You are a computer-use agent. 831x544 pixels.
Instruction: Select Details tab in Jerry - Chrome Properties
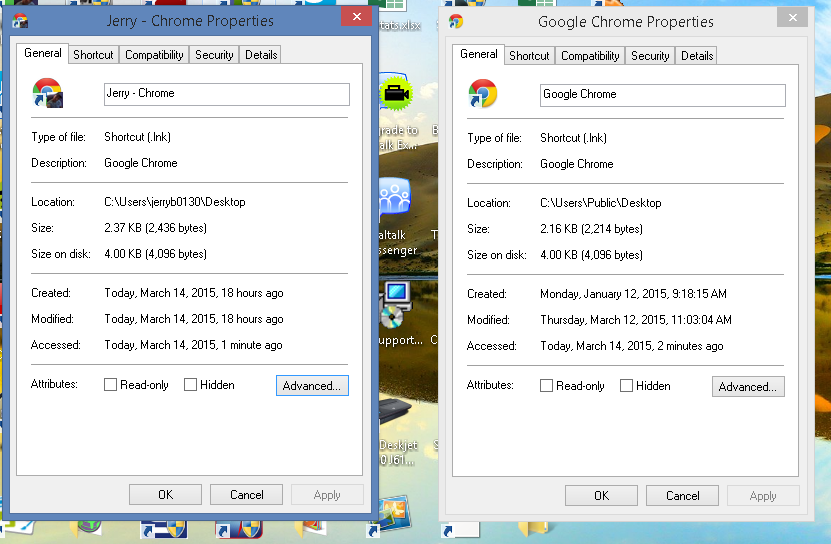tap(261, 55)
